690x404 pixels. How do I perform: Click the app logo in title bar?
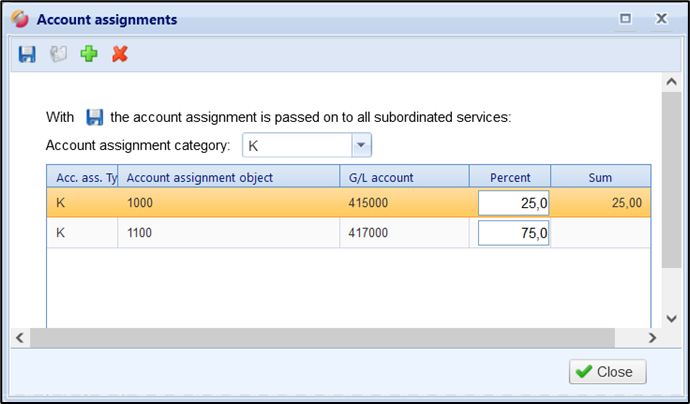[18, 19]
